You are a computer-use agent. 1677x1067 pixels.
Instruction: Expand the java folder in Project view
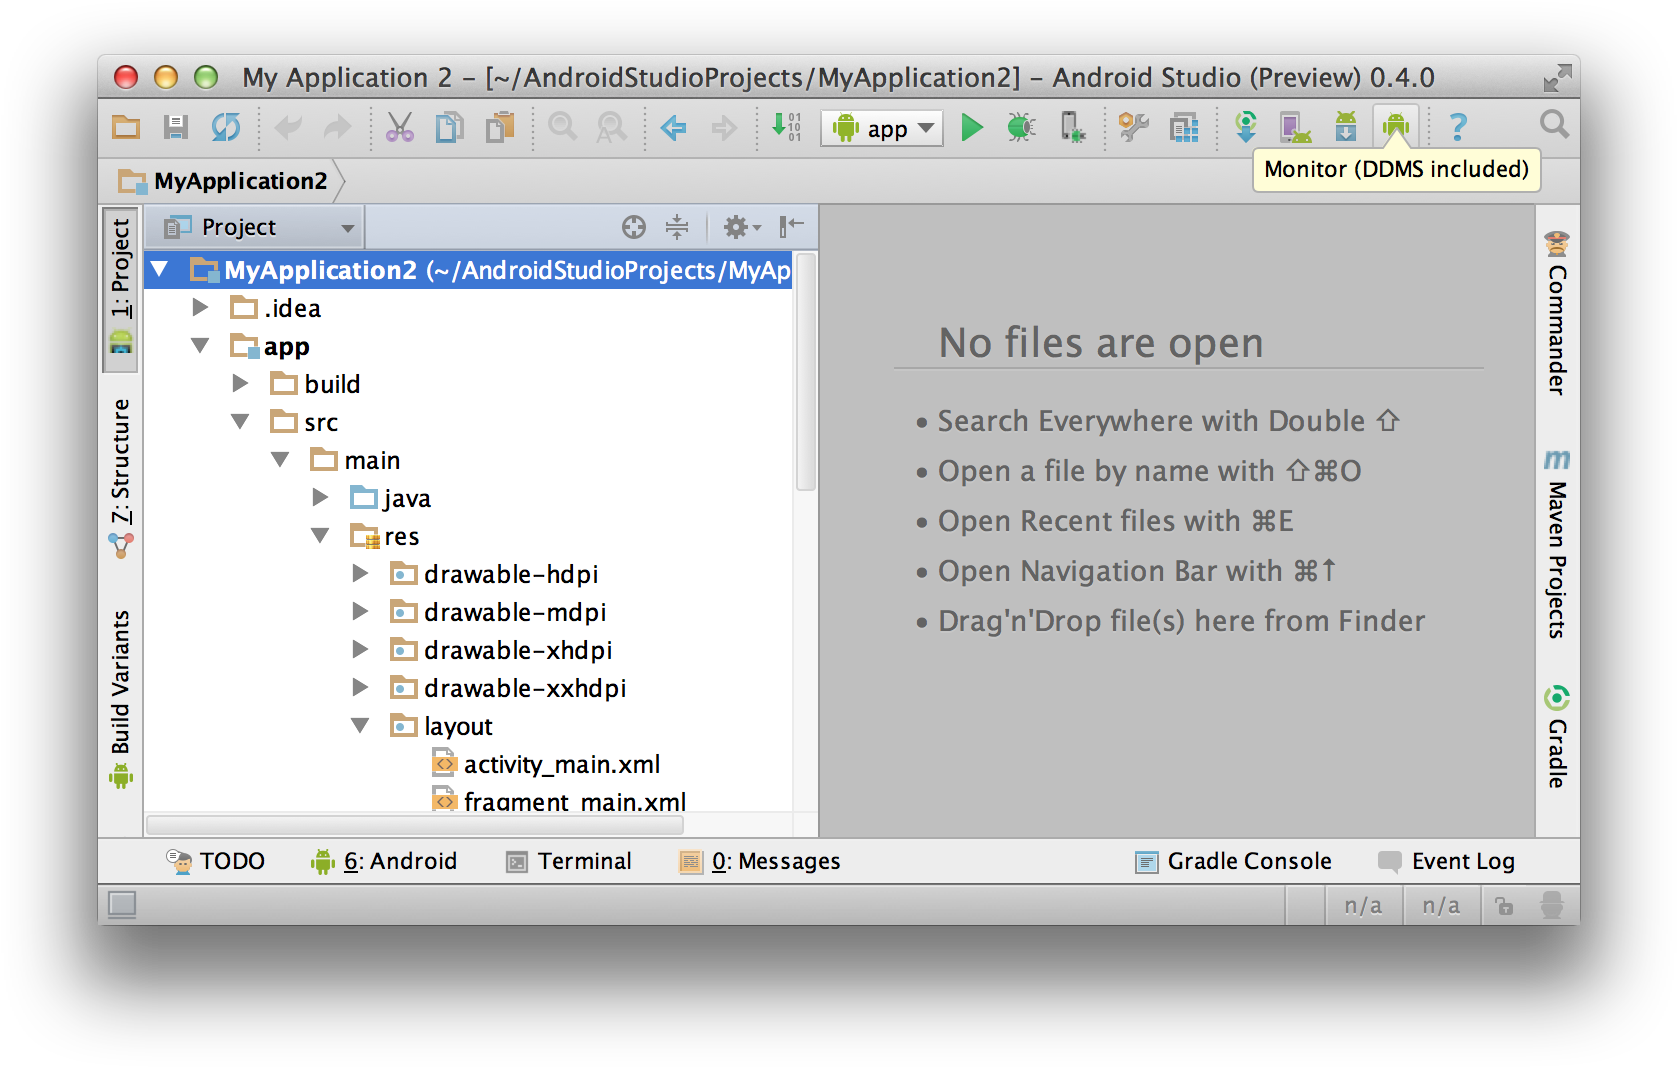tap(320, 497)
